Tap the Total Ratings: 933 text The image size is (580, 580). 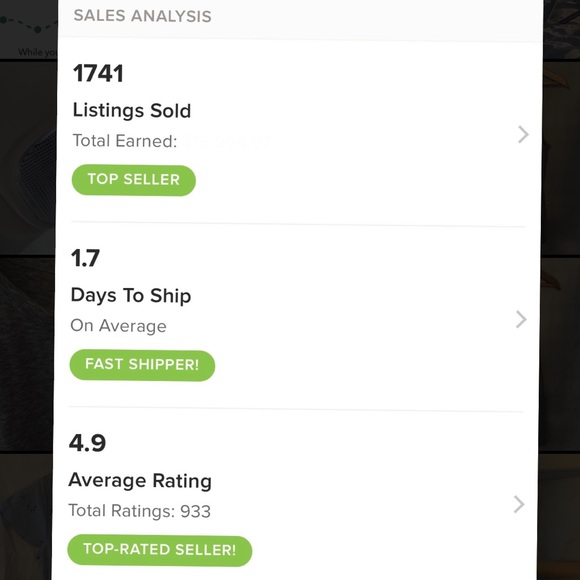tap(139, 511)
